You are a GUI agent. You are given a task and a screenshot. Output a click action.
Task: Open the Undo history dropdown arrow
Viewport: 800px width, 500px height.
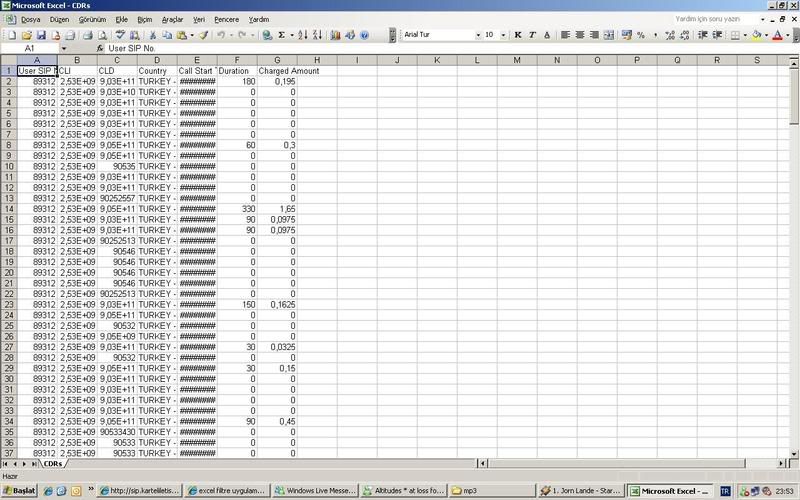(231, 35)
